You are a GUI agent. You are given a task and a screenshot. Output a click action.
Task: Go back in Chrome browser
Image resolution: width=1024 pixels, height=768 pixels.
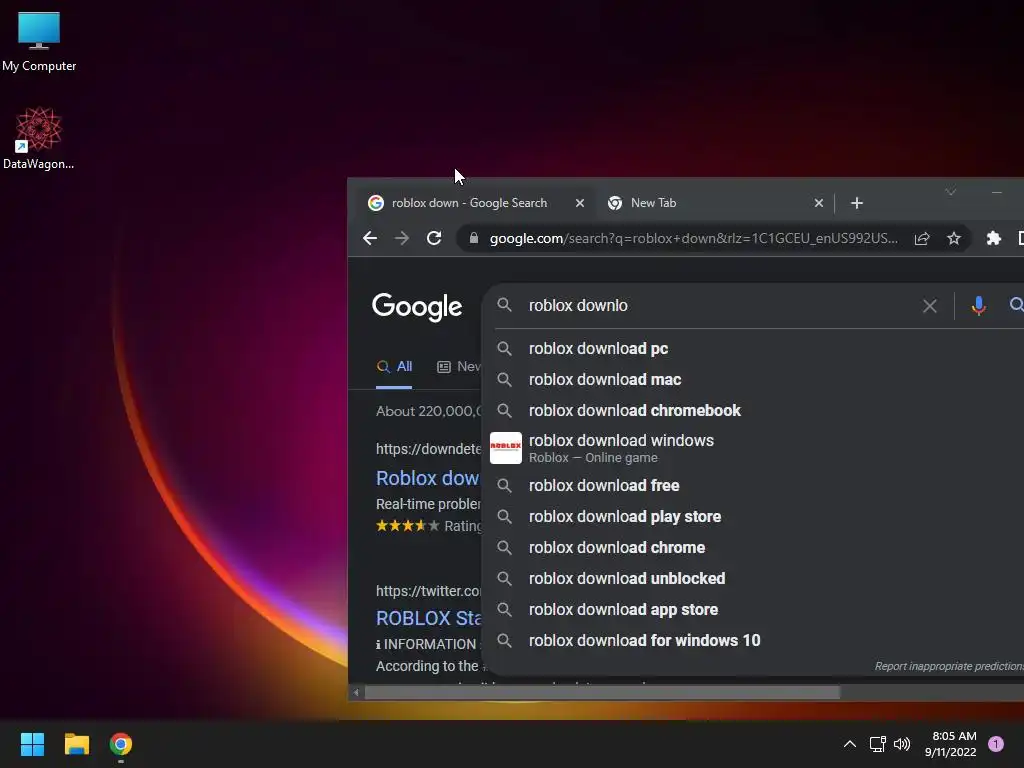pyautogui.click(x=370, y=238)
